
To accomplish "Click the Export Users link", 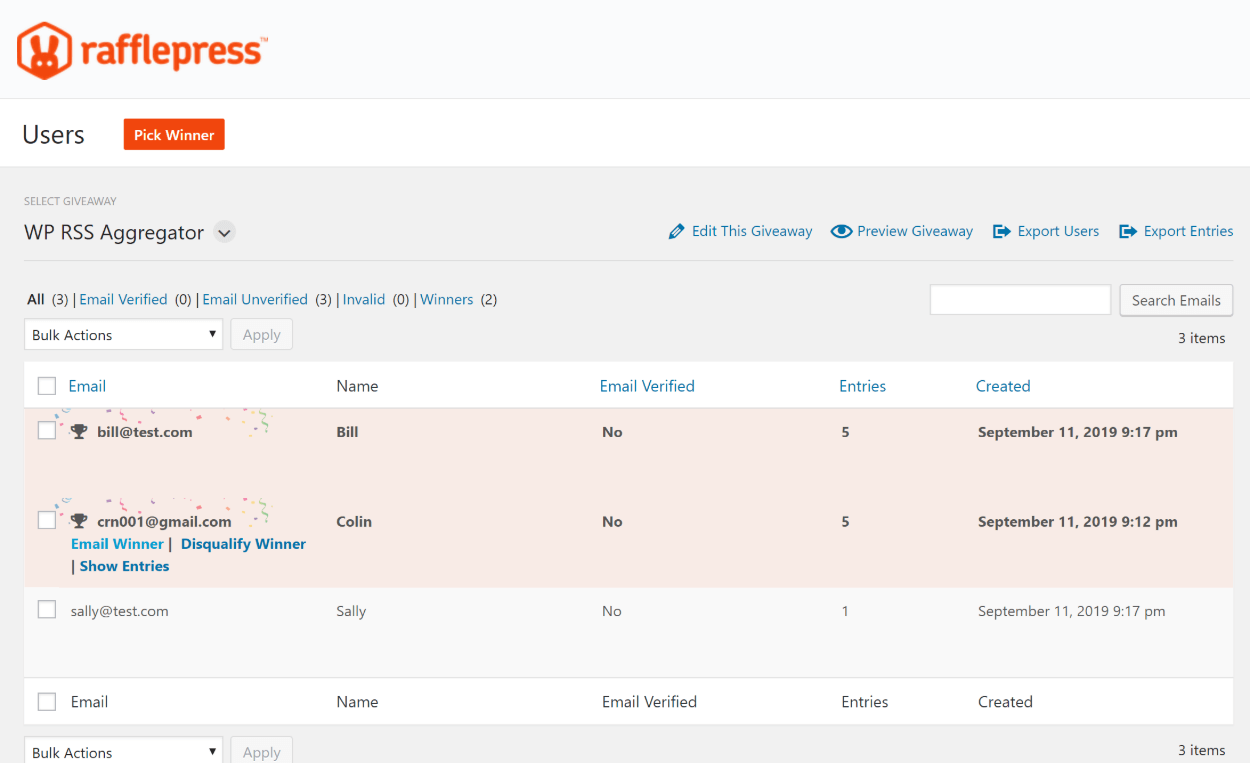I will pos(1058,231).
